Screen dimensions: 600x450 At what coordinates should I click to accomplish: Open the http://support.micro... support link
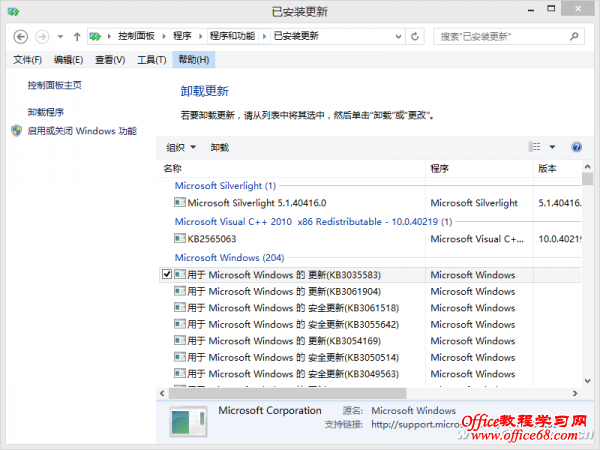coord(416,424)
